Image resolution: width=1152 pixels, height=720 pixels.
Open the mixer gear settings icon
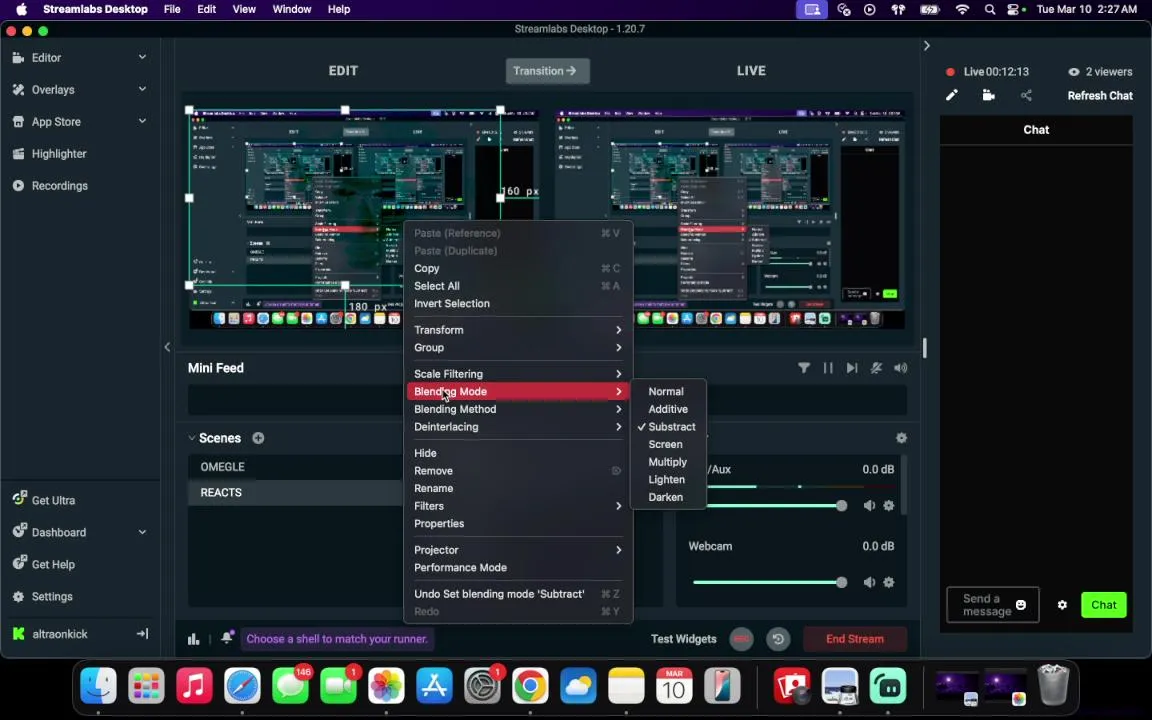pos(901,438)
